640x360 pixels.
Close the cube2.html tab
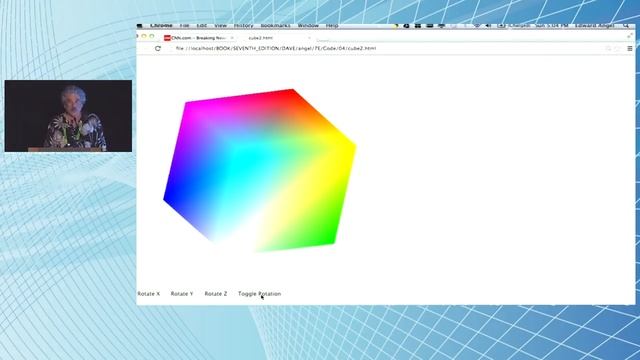[309, 38]
